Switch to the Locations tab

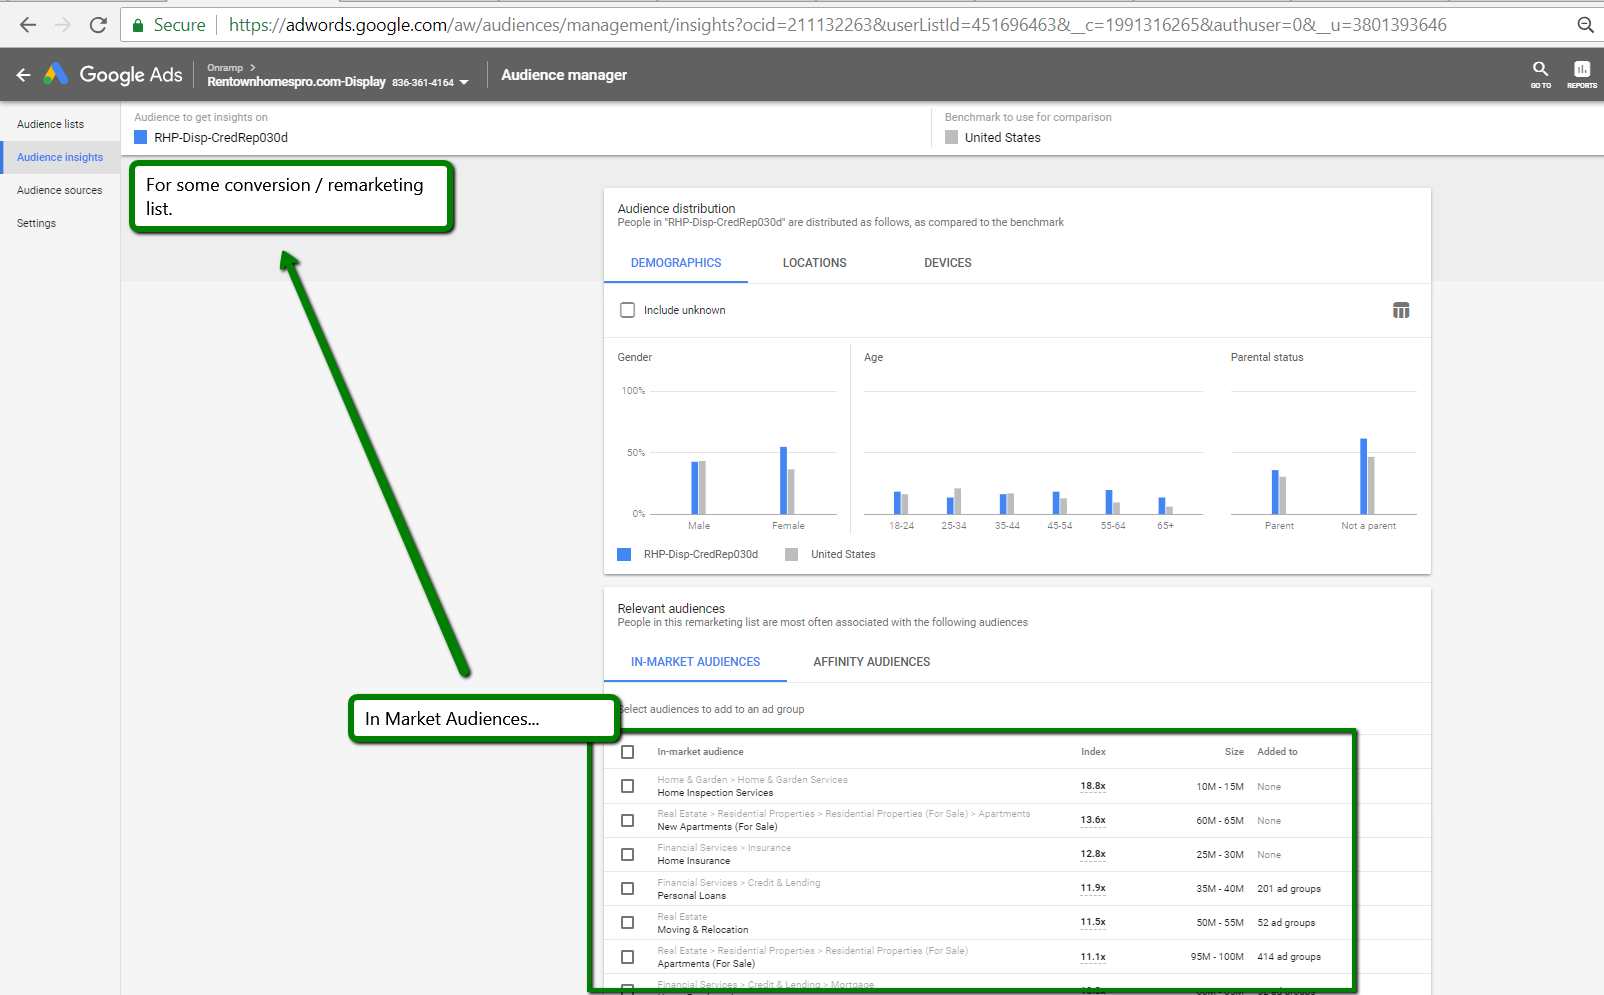click(x=814, y=263)
